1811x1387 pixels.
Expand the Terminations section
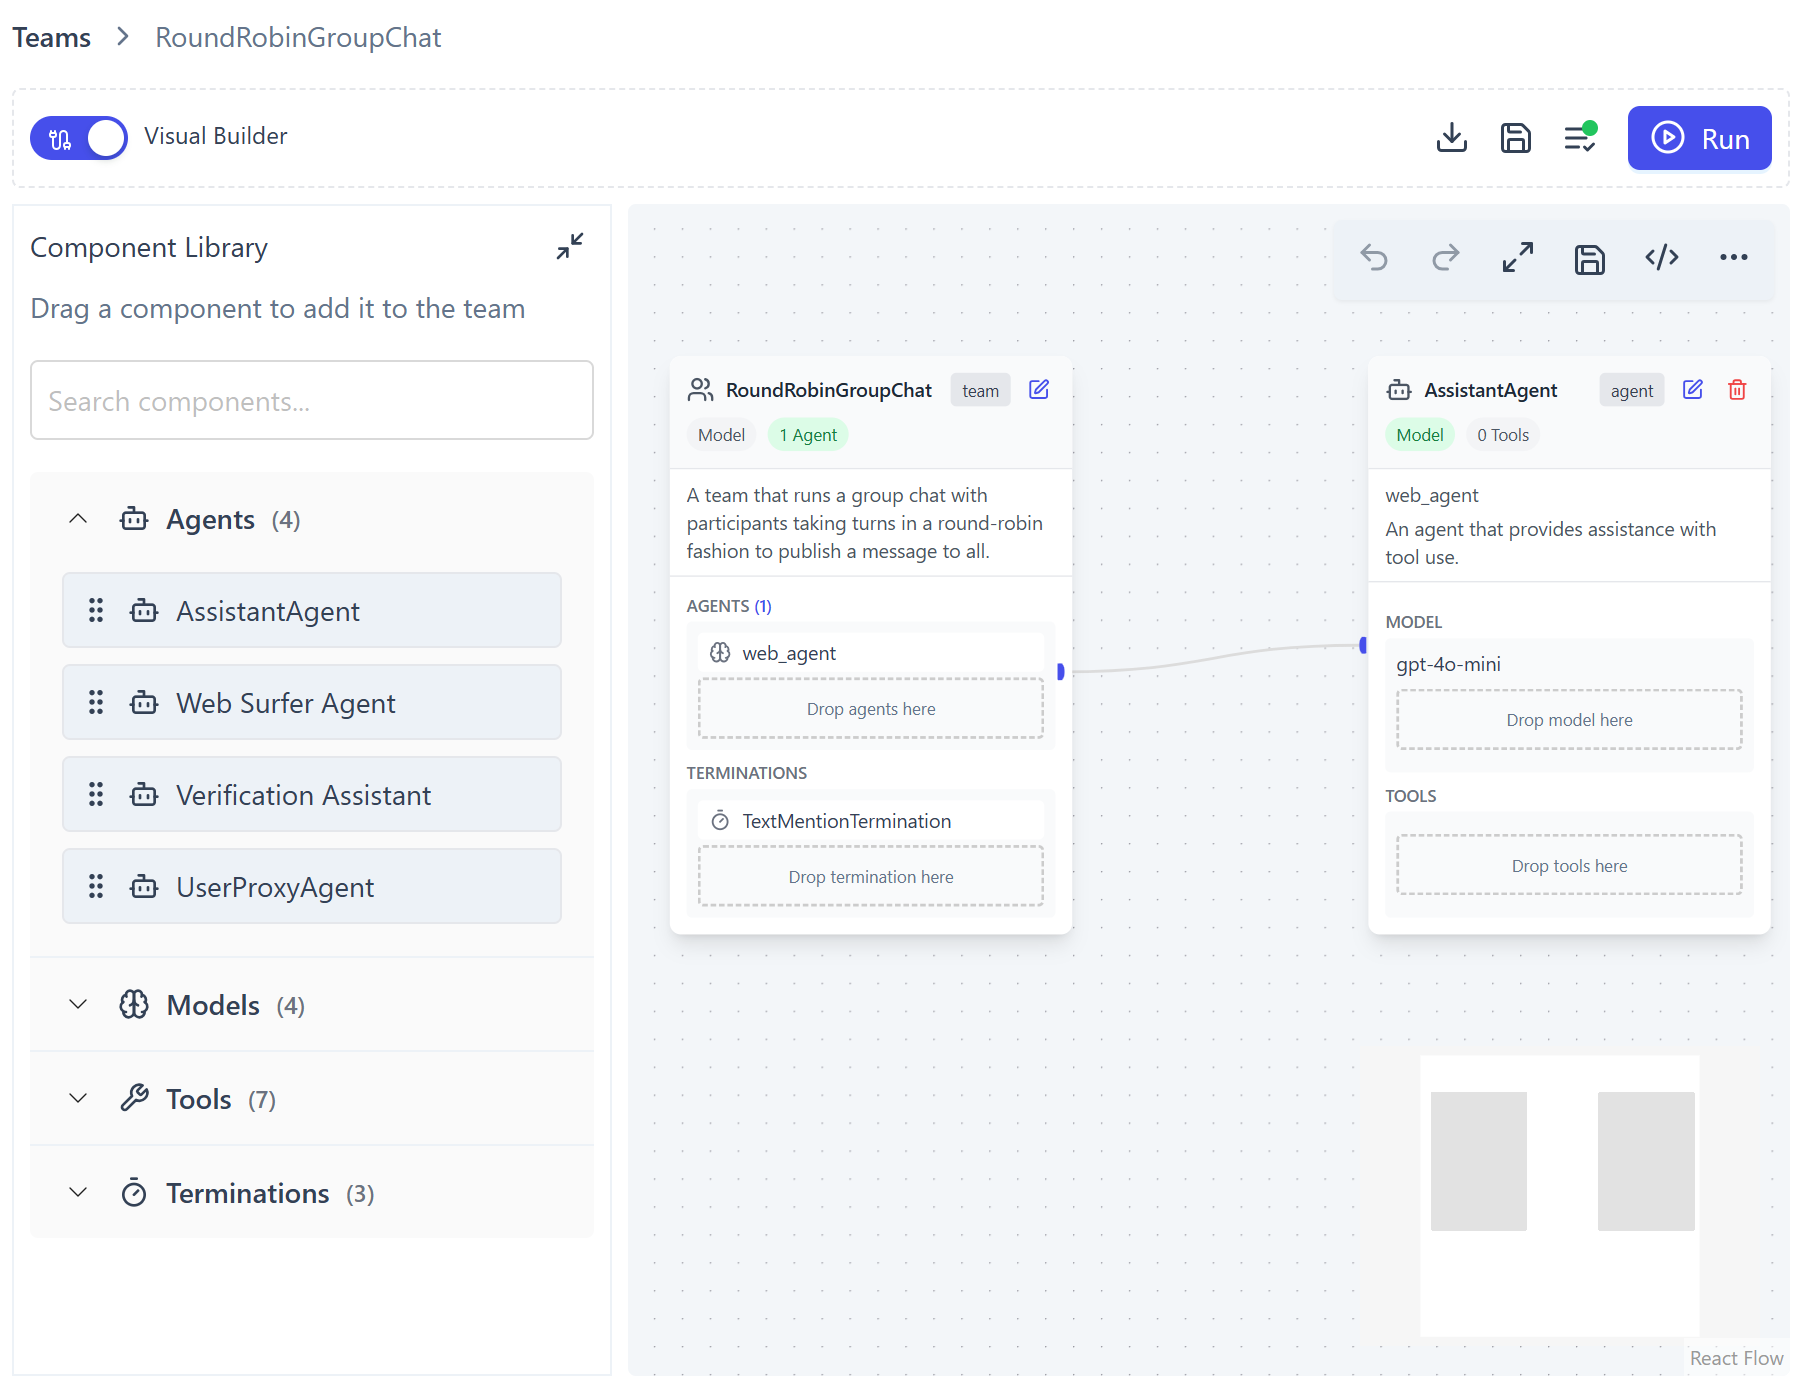78,1193
